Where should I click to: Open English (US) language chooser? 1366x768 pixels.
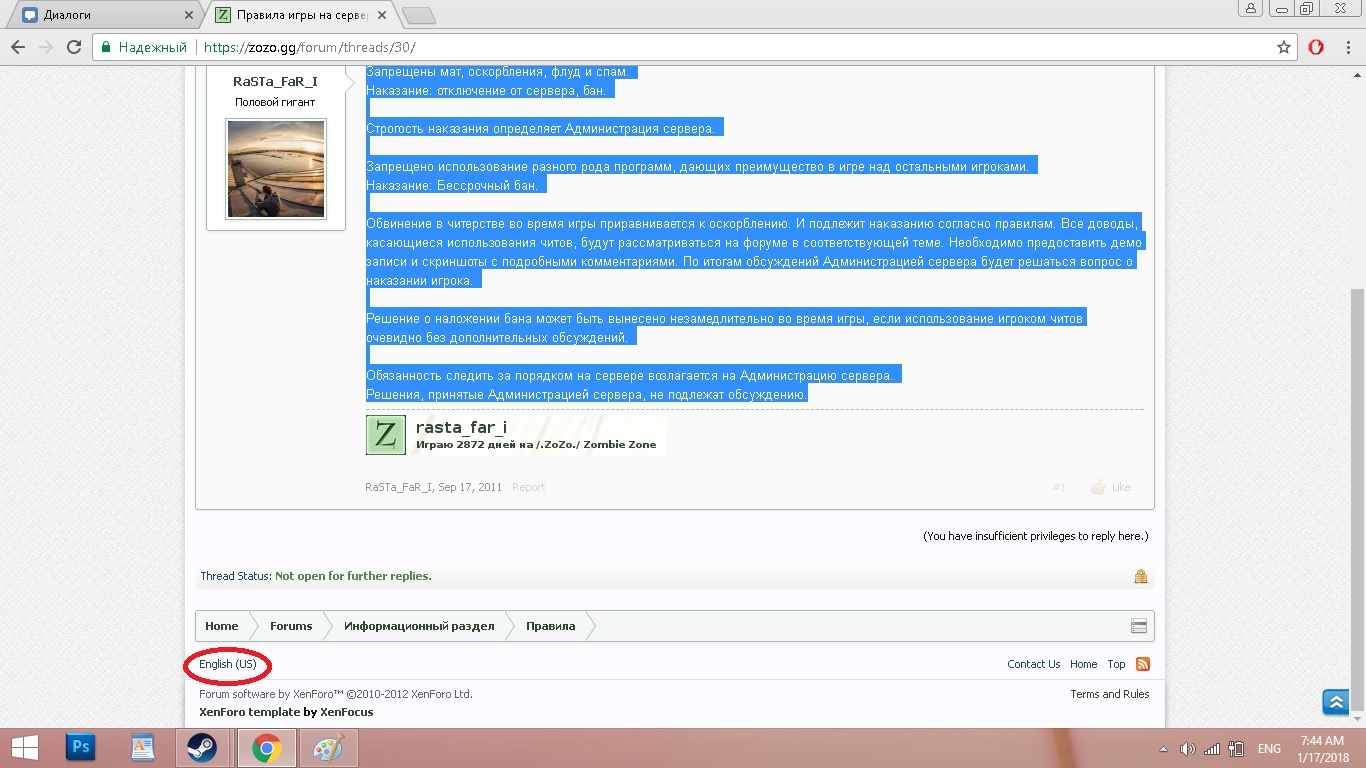[x=227, y=664]
